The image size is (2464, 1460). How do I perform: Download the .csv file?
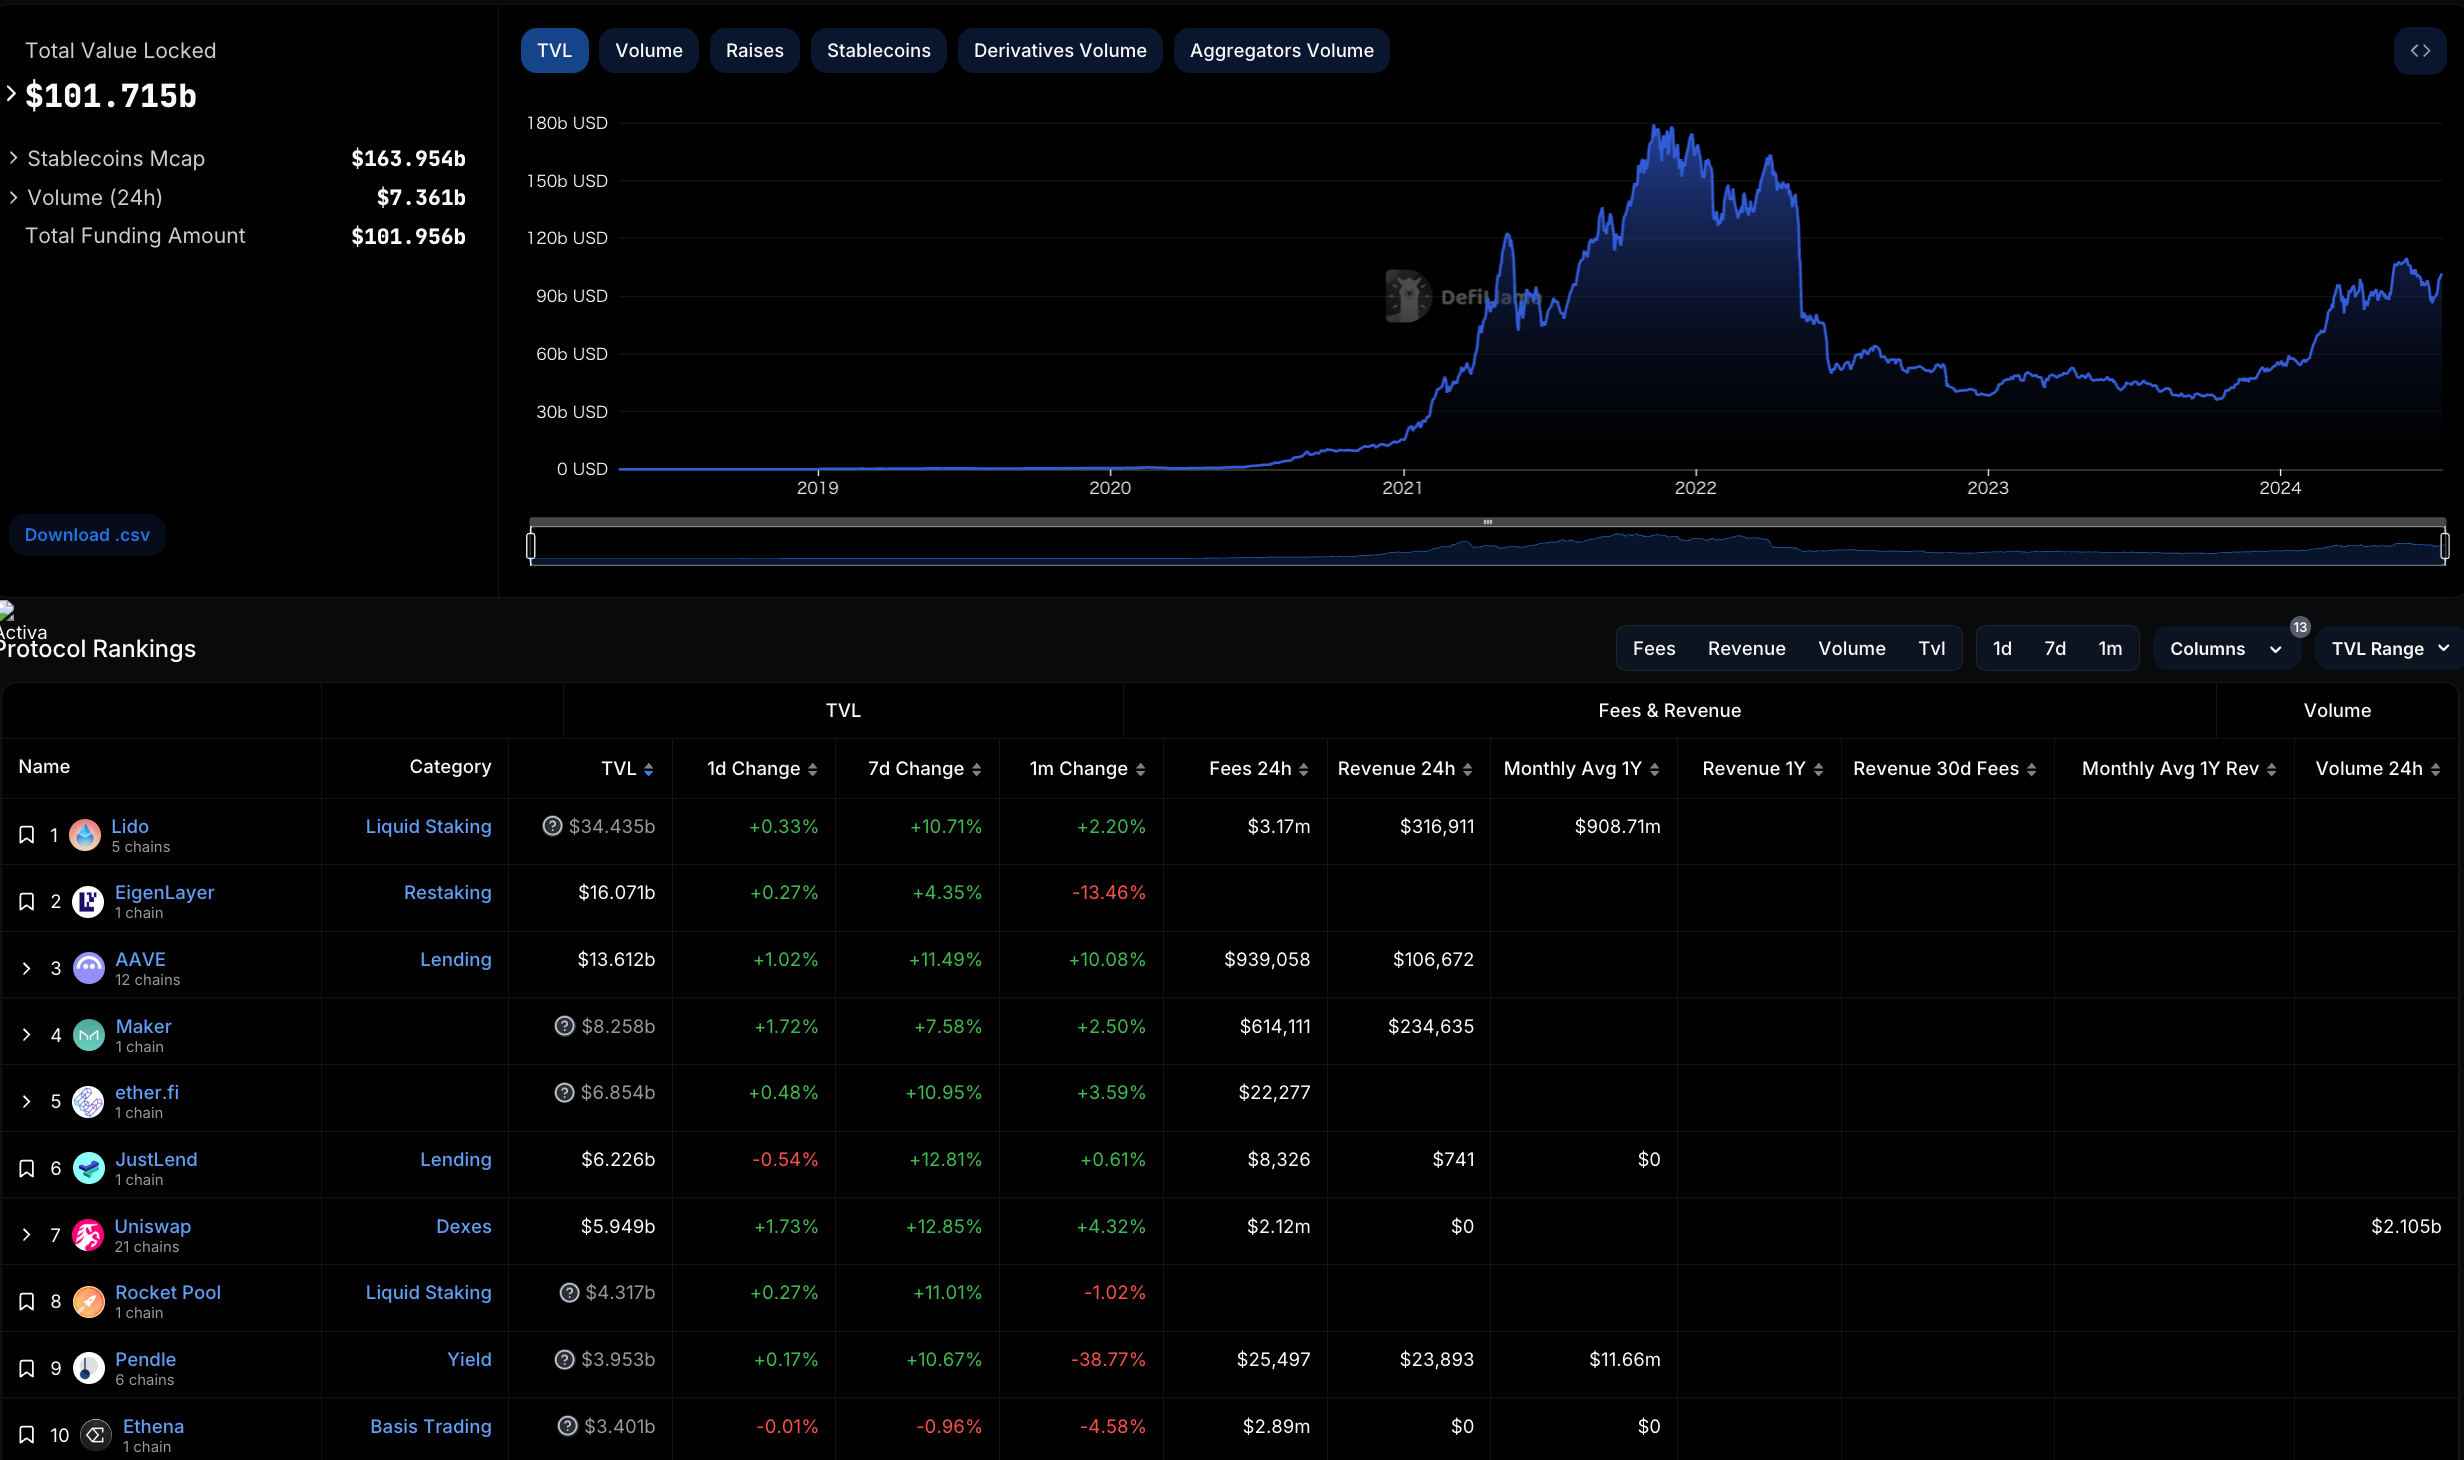pyautogui.click(x=87, y=535)
